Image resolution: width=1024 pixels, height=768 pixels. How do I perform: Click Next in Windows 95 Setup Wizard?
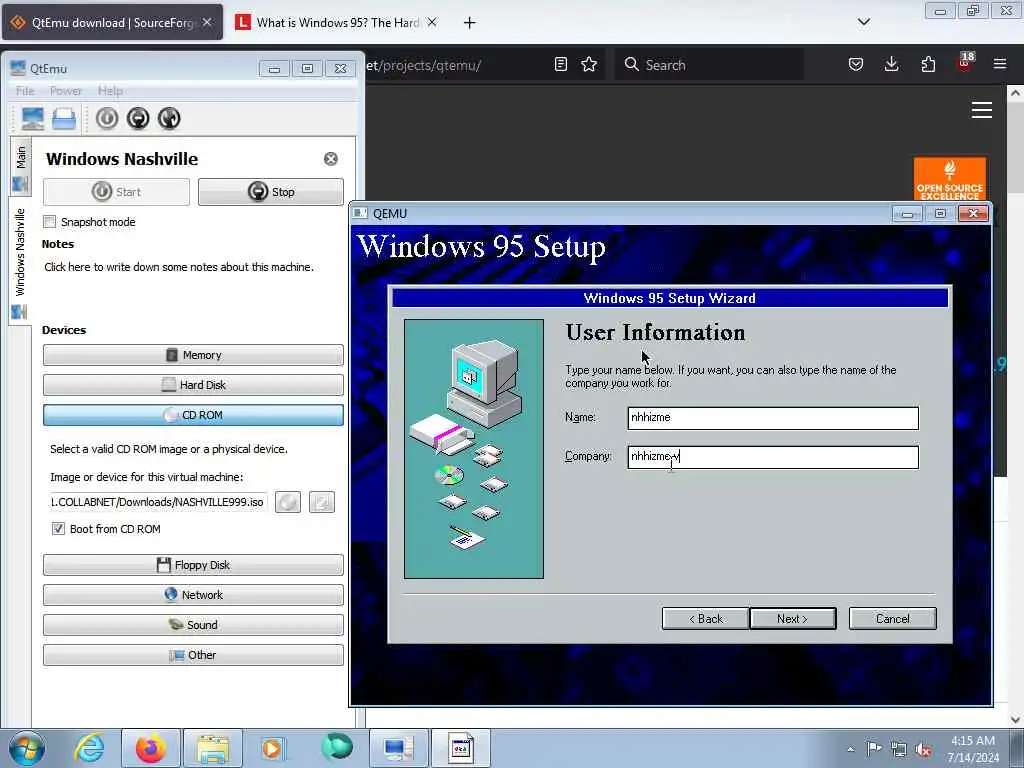(793, 618)
